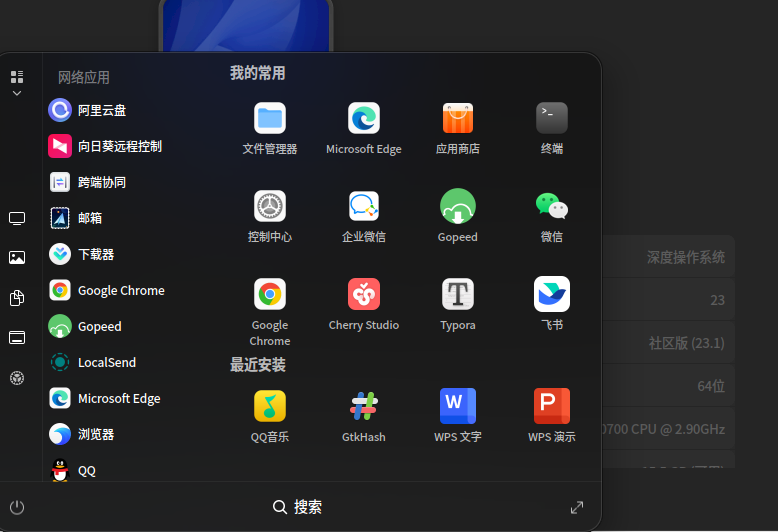This screenshot has width=778, height=532.
Task: Open pictures folder shortcut in sidebar
Action: click(x=17, y=258)
